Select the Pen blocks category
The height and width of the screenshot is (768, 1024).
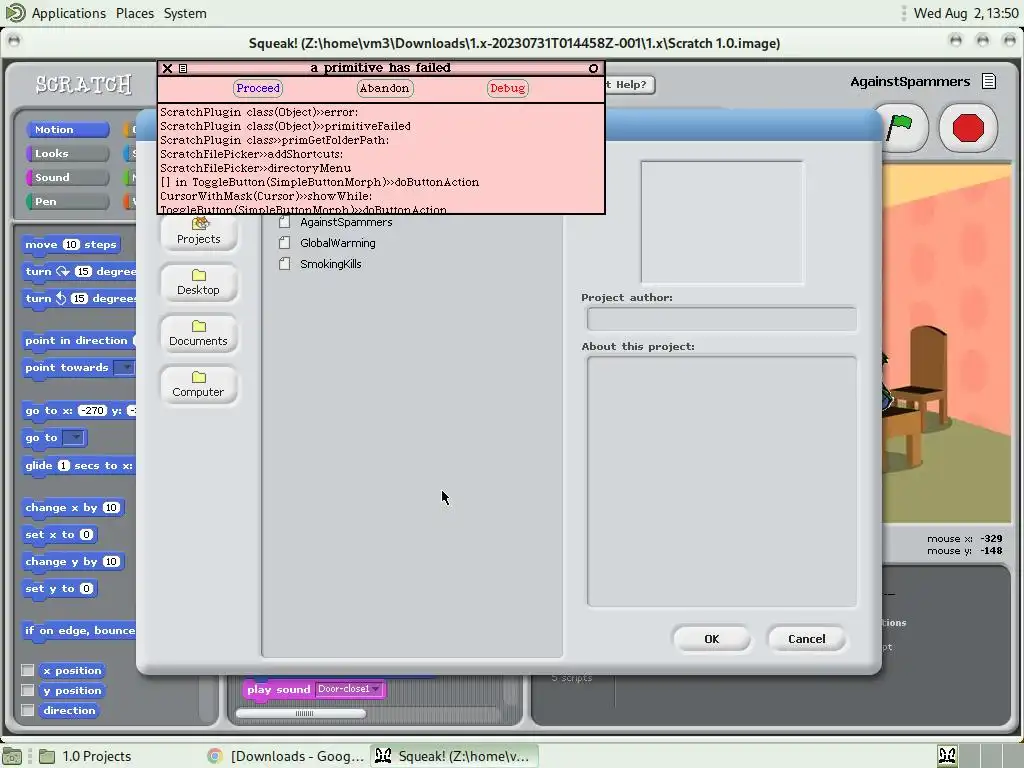pos(67,201)
